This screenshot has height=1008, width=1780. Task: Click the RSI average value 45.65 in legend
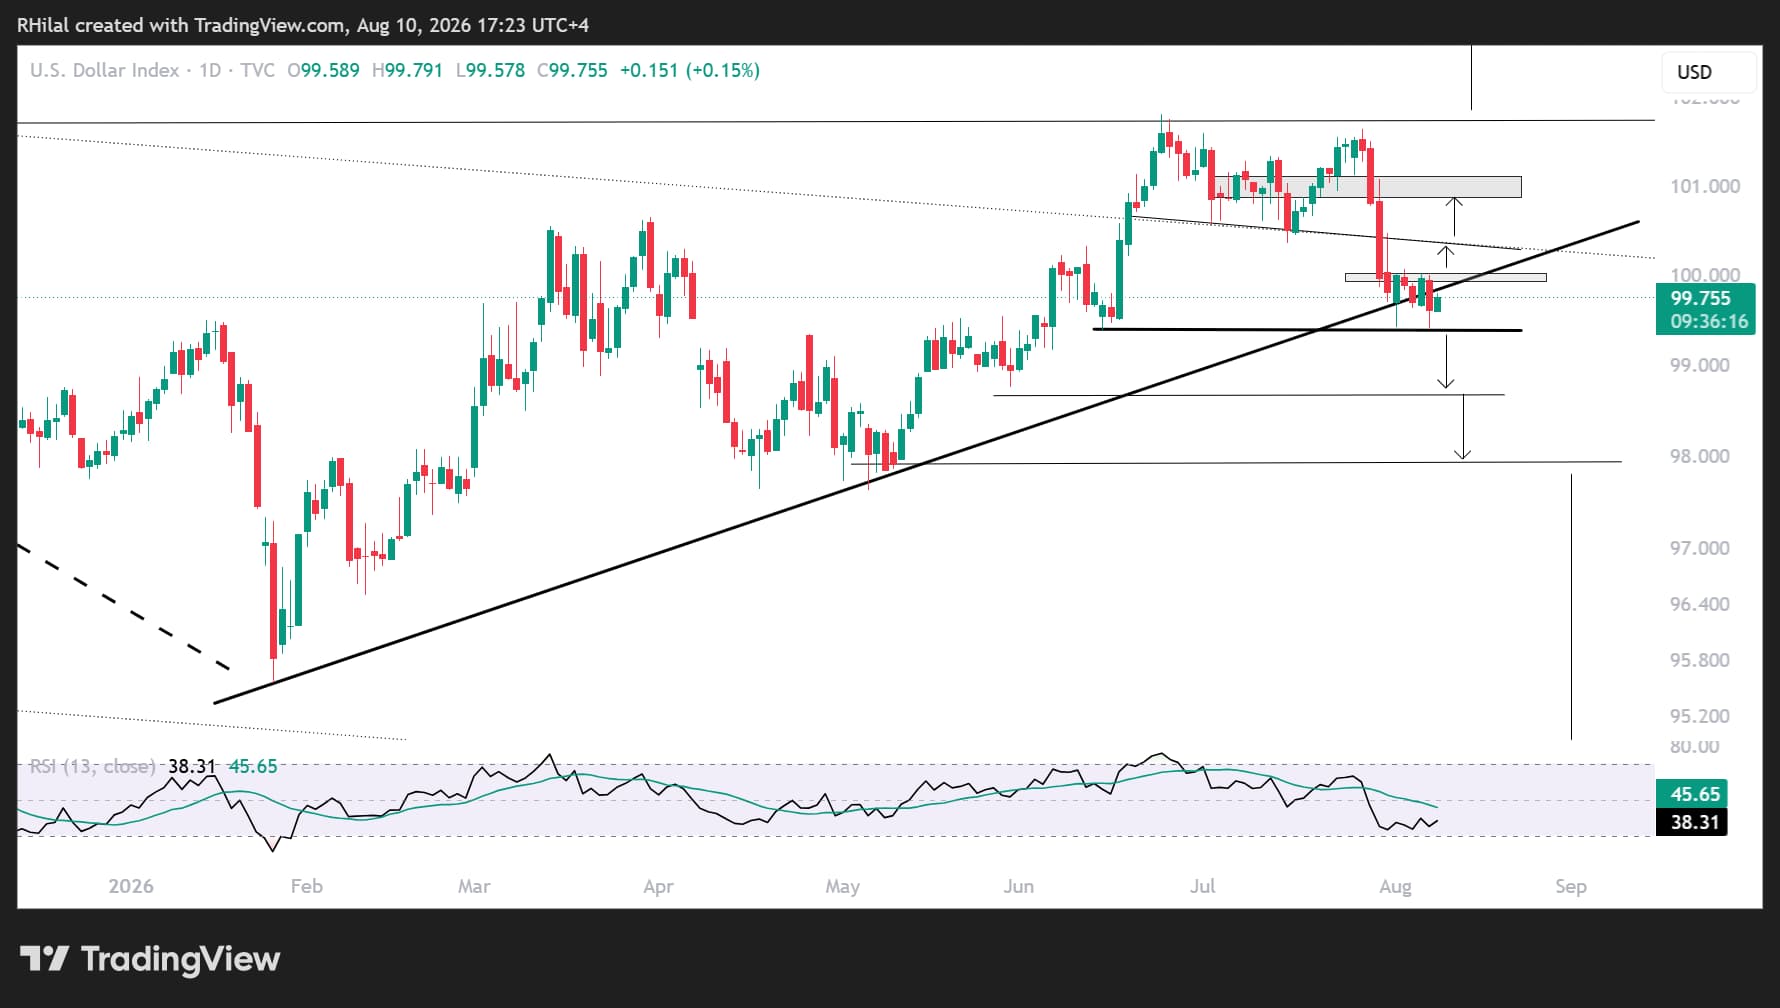tap(253, 766)
